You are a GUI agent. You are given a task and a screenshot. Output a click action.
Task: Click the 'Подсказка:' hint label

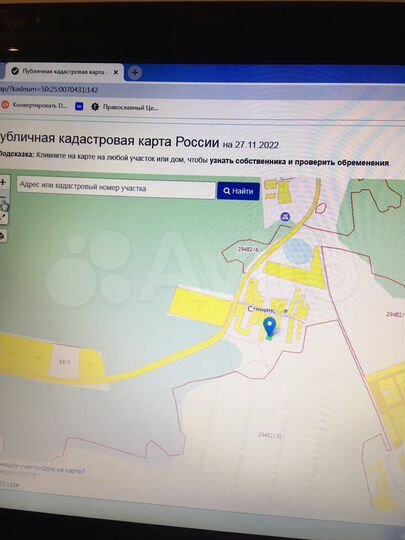tap(17, 155)
